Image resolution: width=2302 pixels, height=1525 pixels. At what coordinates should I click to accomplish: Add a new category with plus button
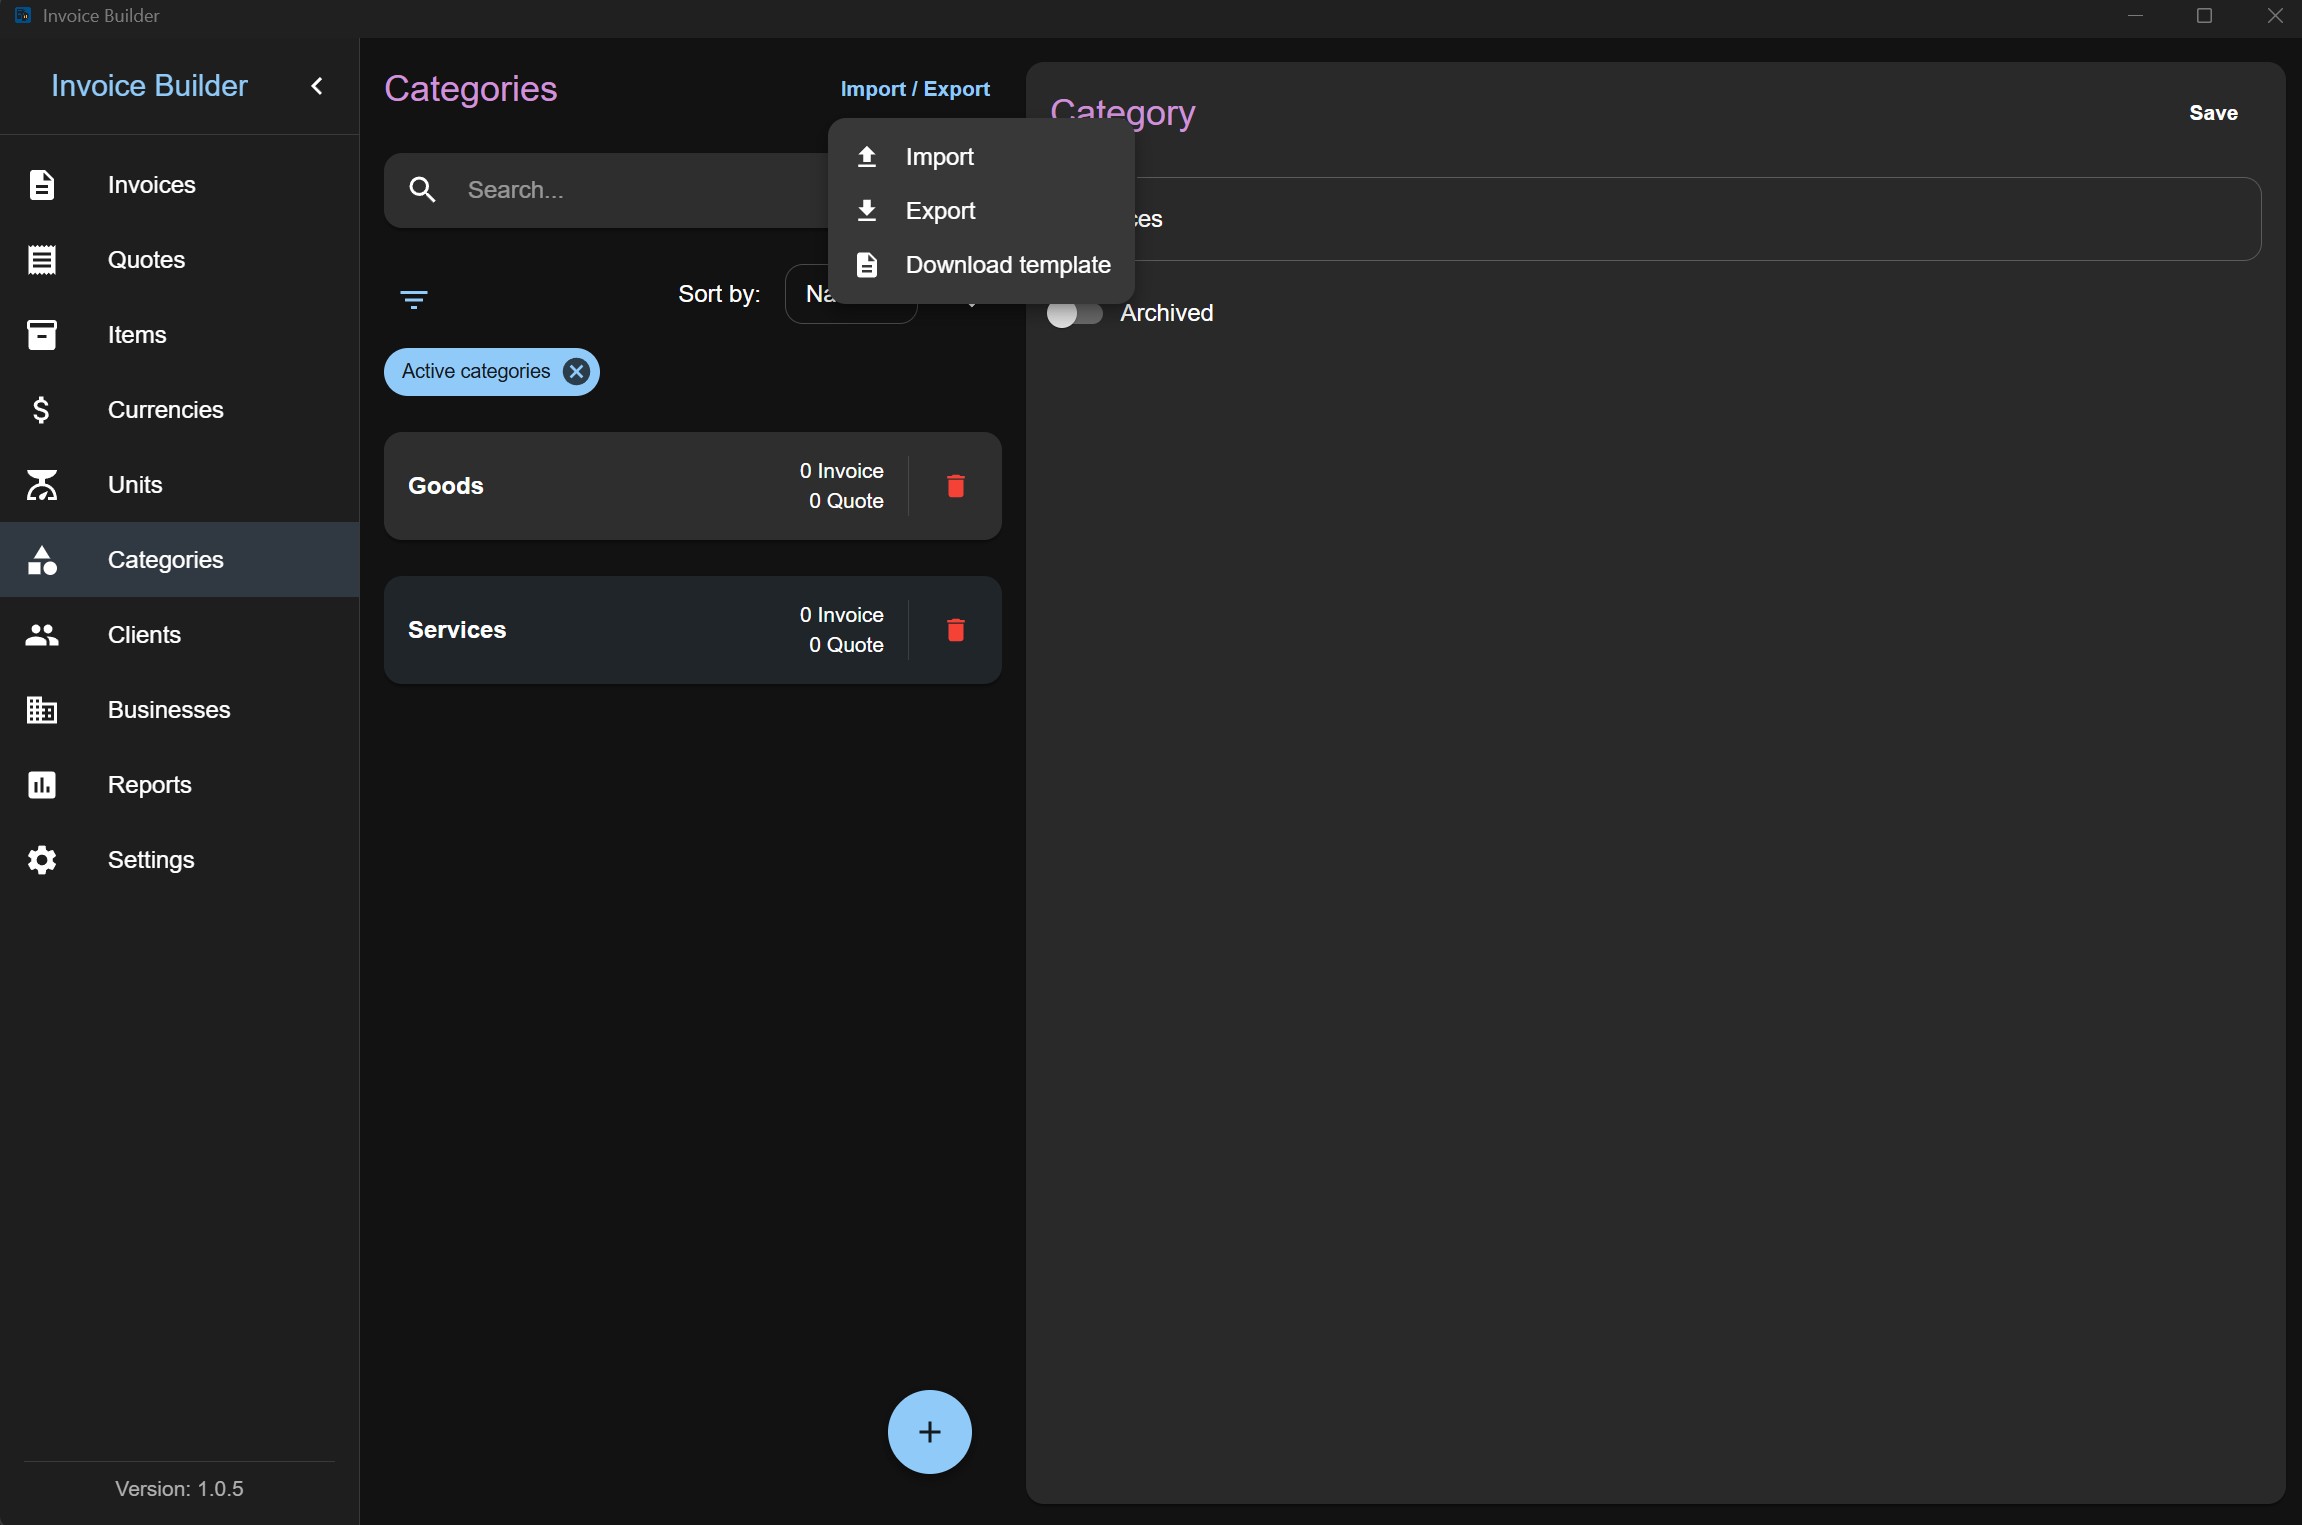(929, 1431)
